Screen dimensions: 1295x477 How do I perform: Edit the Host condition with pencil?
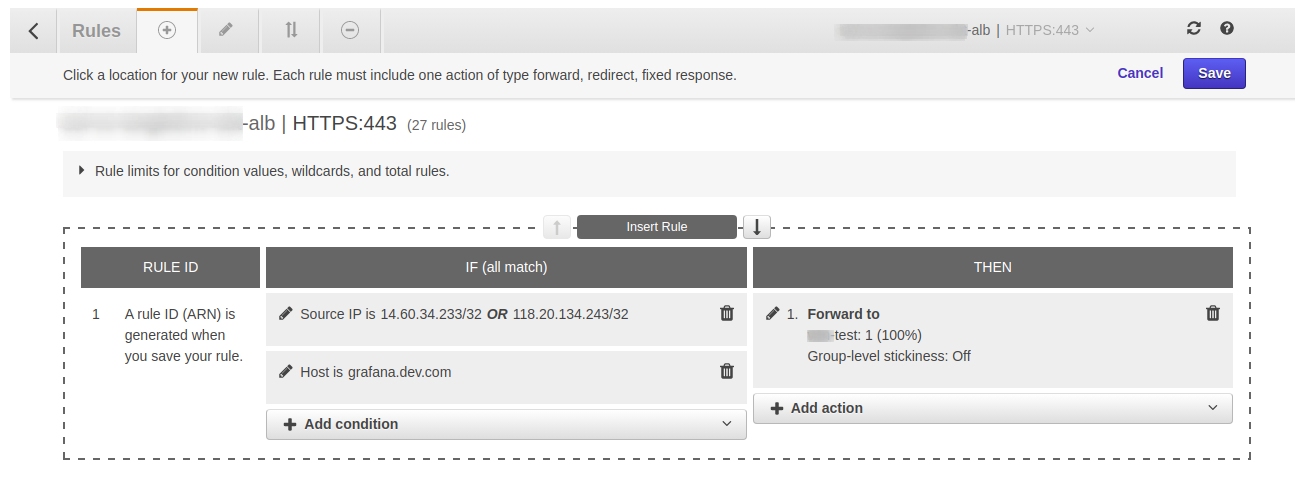click(286, 372)
